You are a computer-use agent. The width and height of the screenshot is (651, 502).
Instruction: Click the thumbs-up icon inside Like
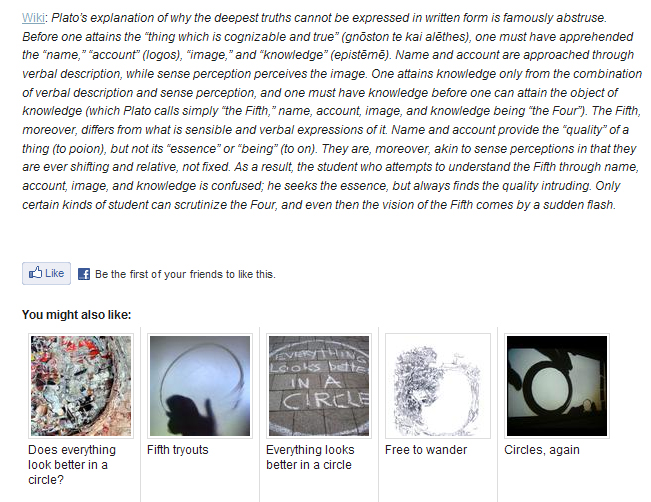point(35,272)
